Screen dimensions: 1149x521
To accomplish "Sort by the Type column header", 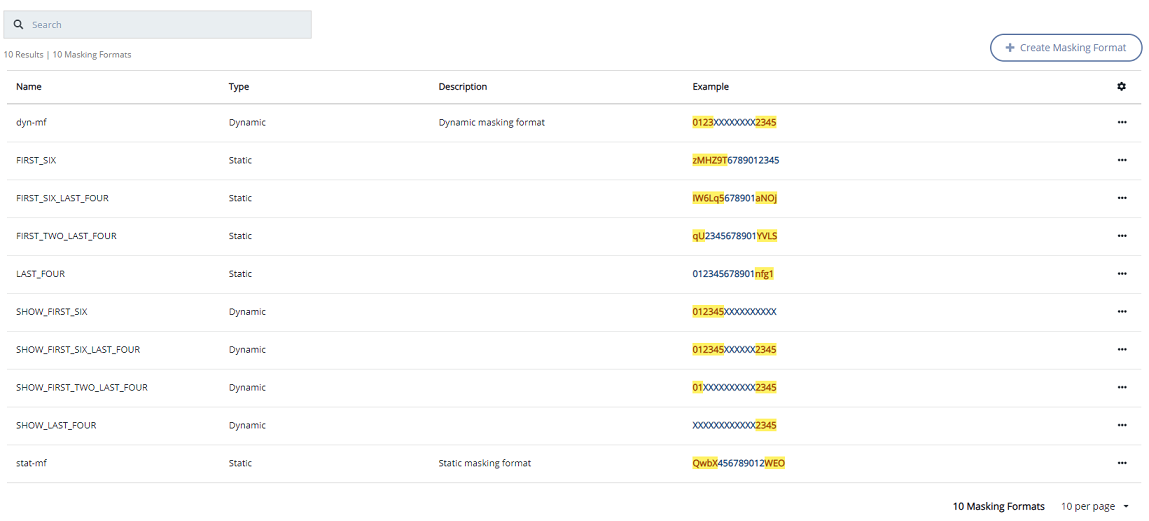I will pos(239,87).
